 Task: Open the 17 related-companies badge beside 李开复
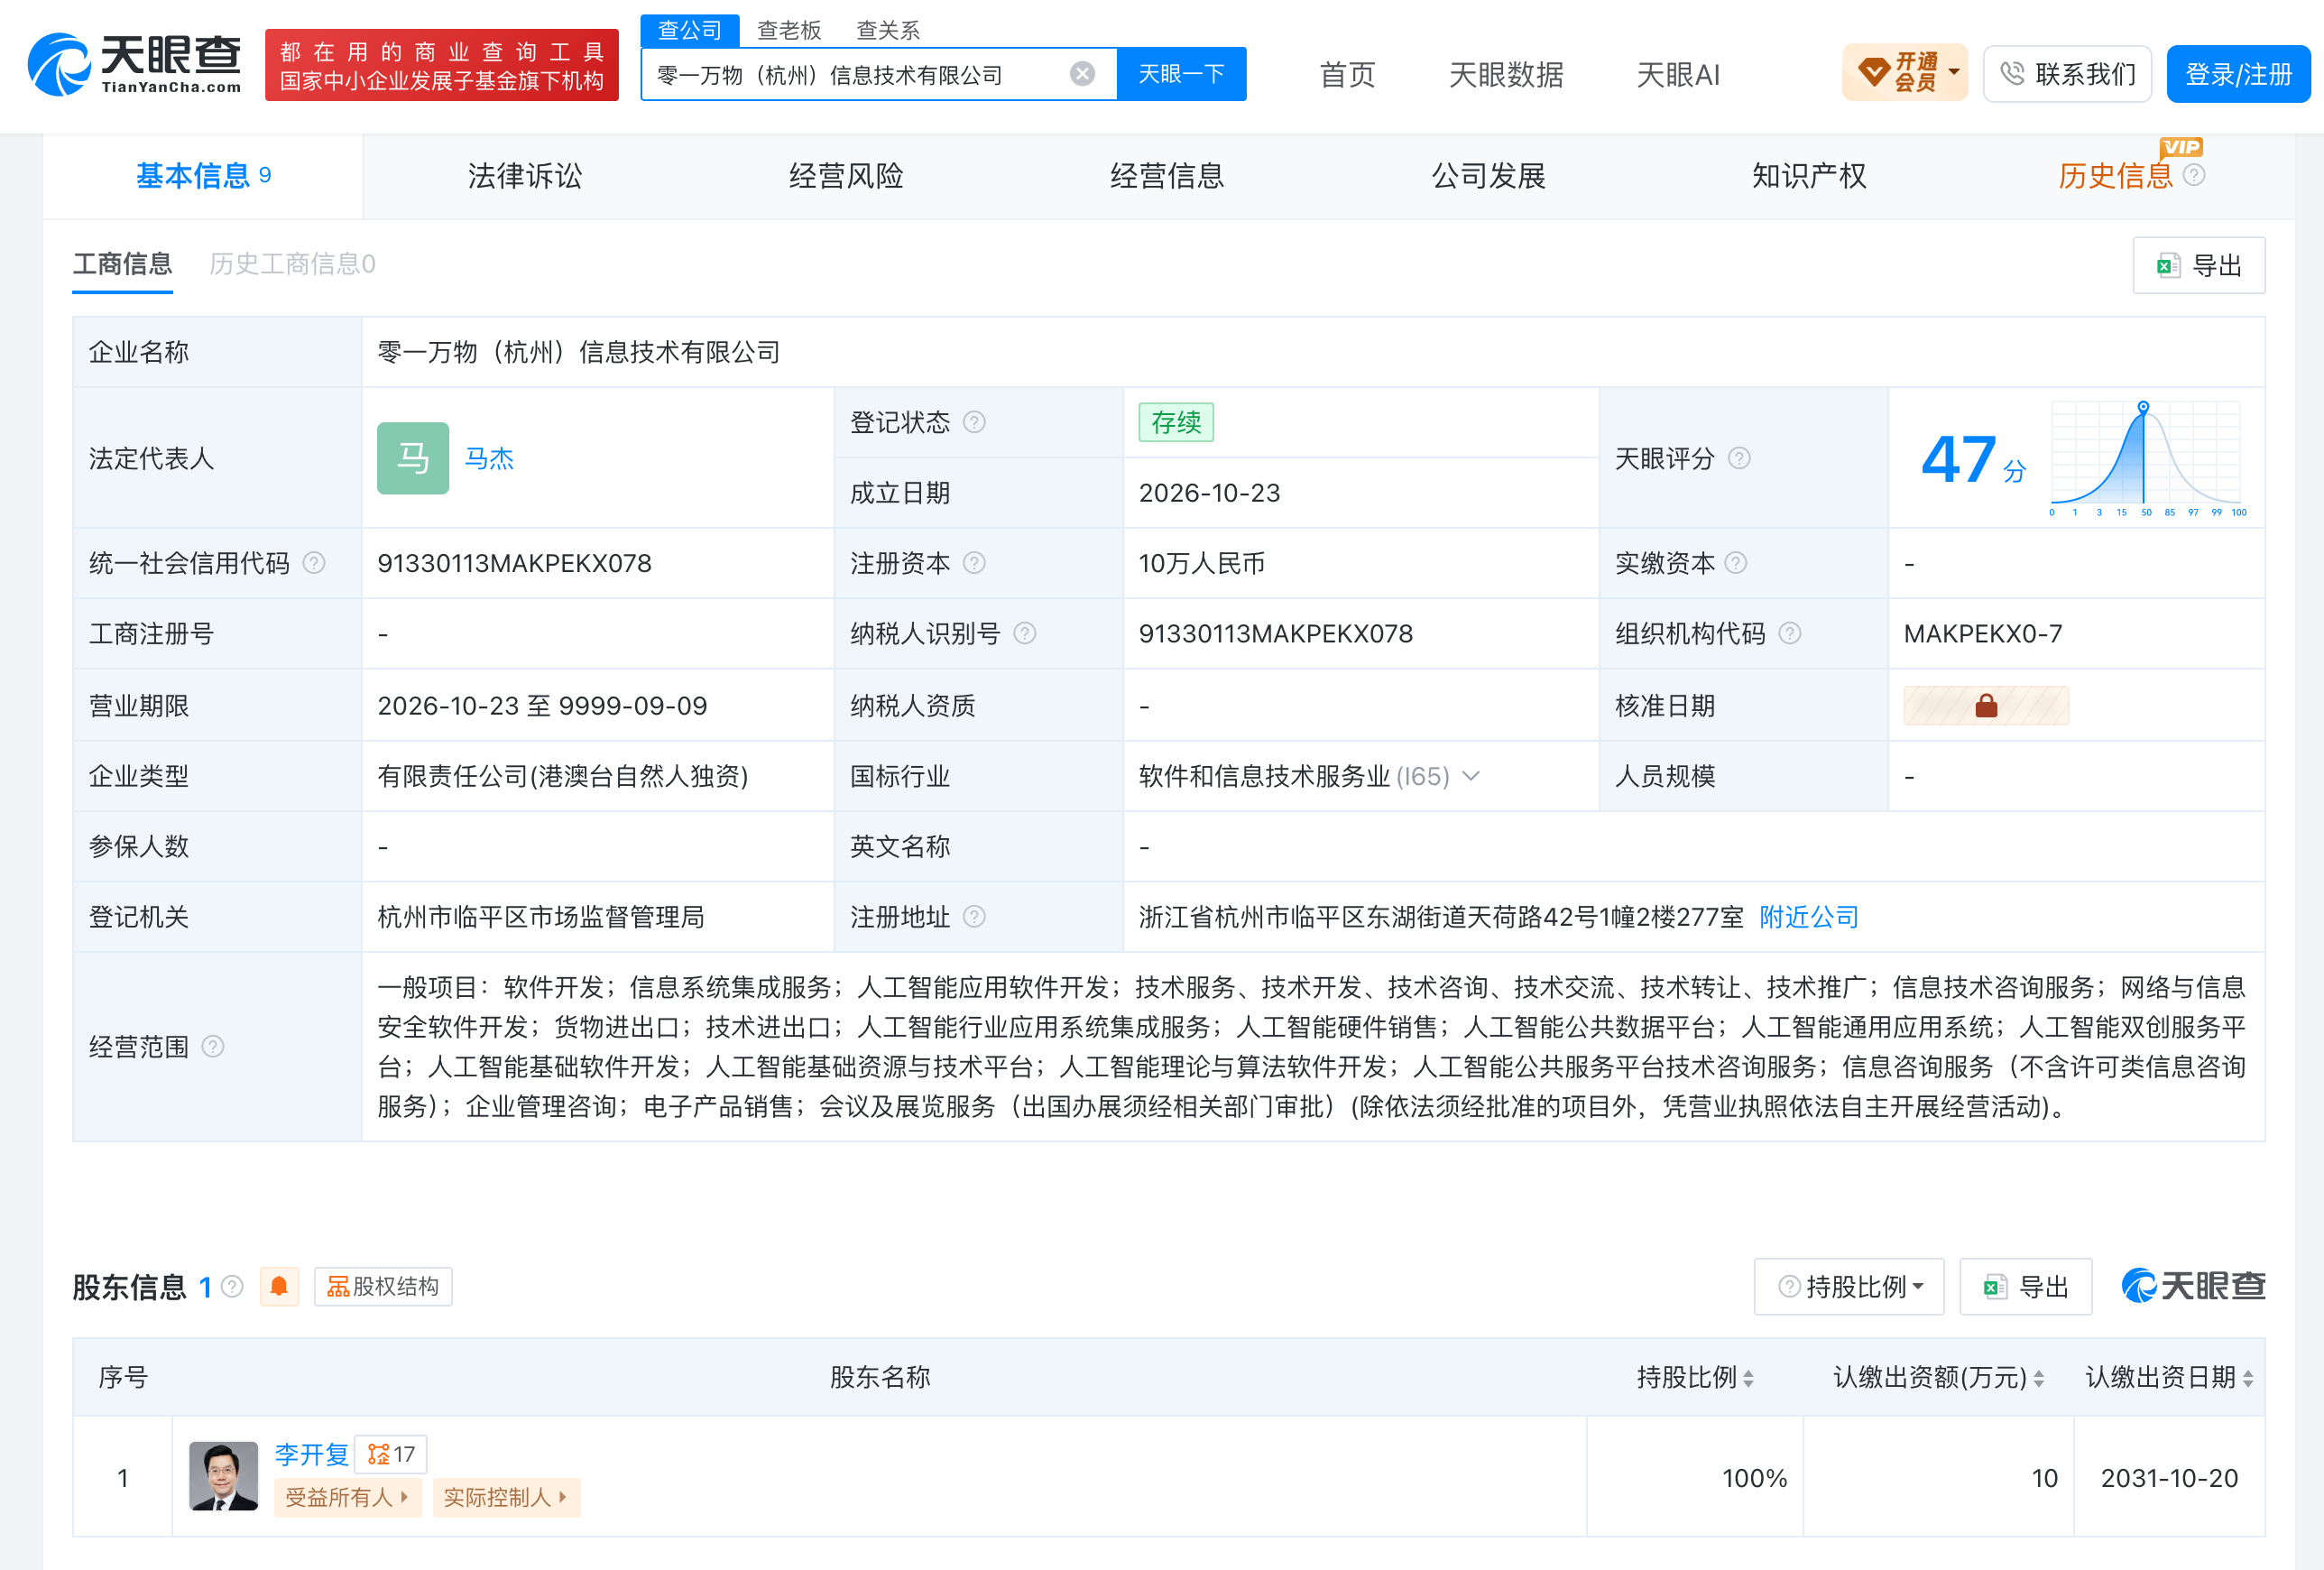[391, 1454]
